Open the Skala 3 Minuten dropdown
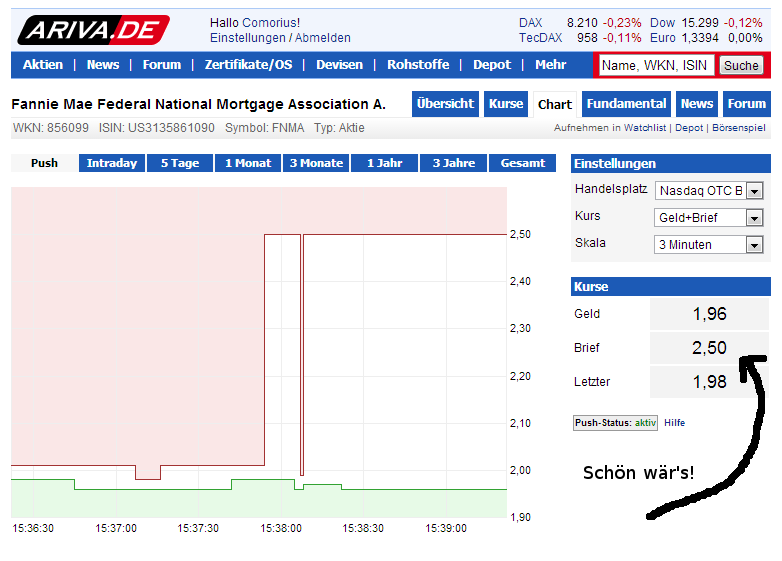 [708, 245]
